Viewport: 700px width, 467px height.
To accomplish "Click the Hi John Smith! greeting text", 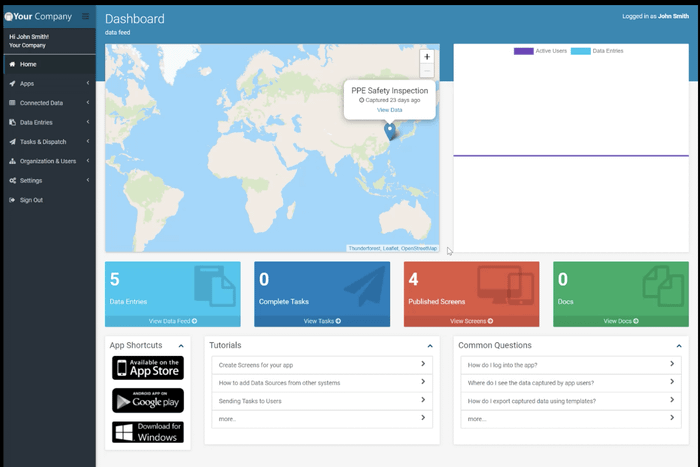I will click(29, 37).
